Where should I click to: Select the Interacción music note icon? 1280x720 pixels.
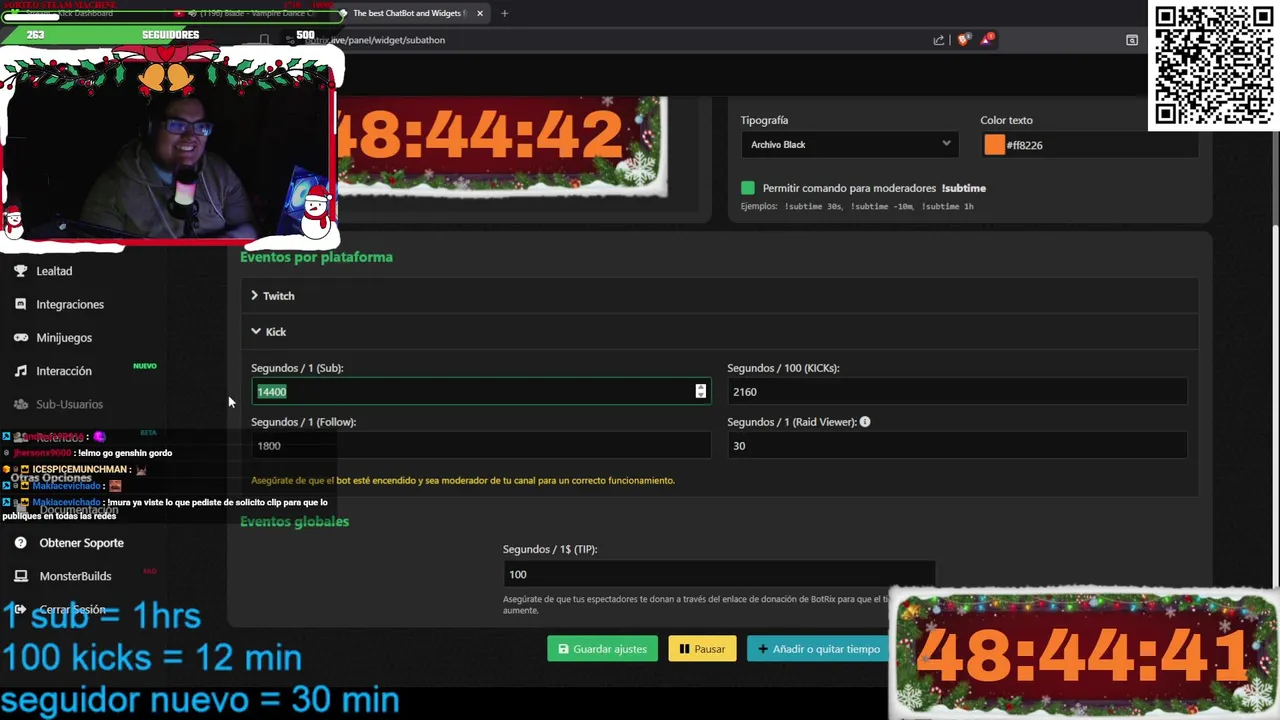click(x=20, y=371)
